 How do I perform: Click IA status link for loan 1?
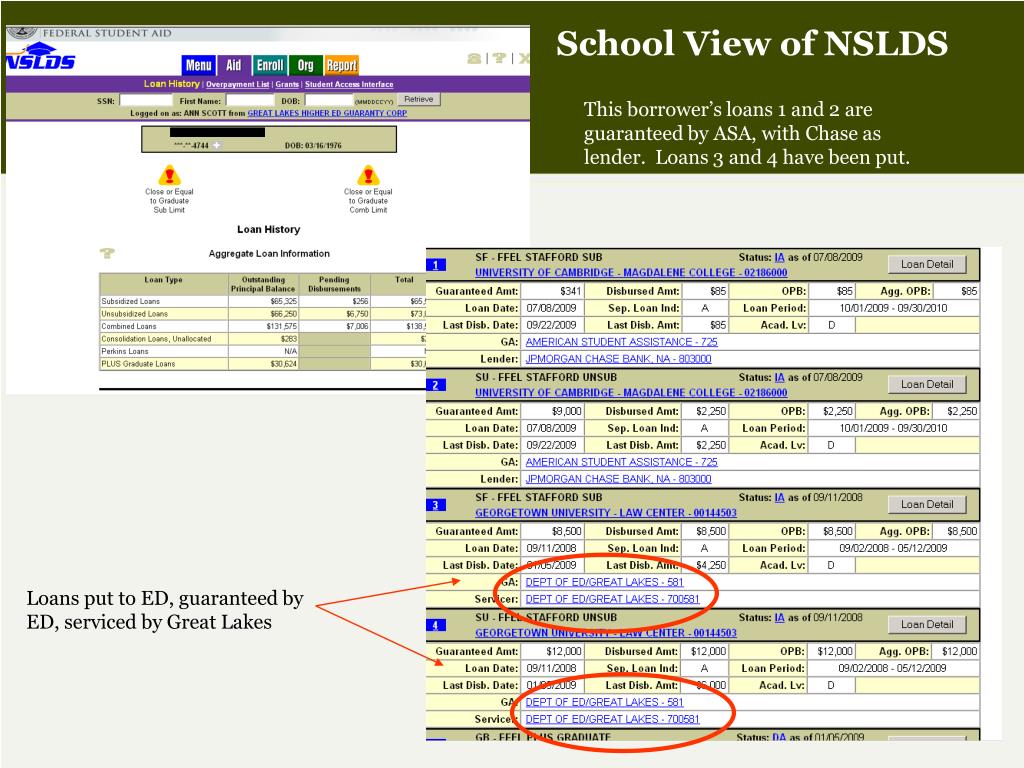779,257
